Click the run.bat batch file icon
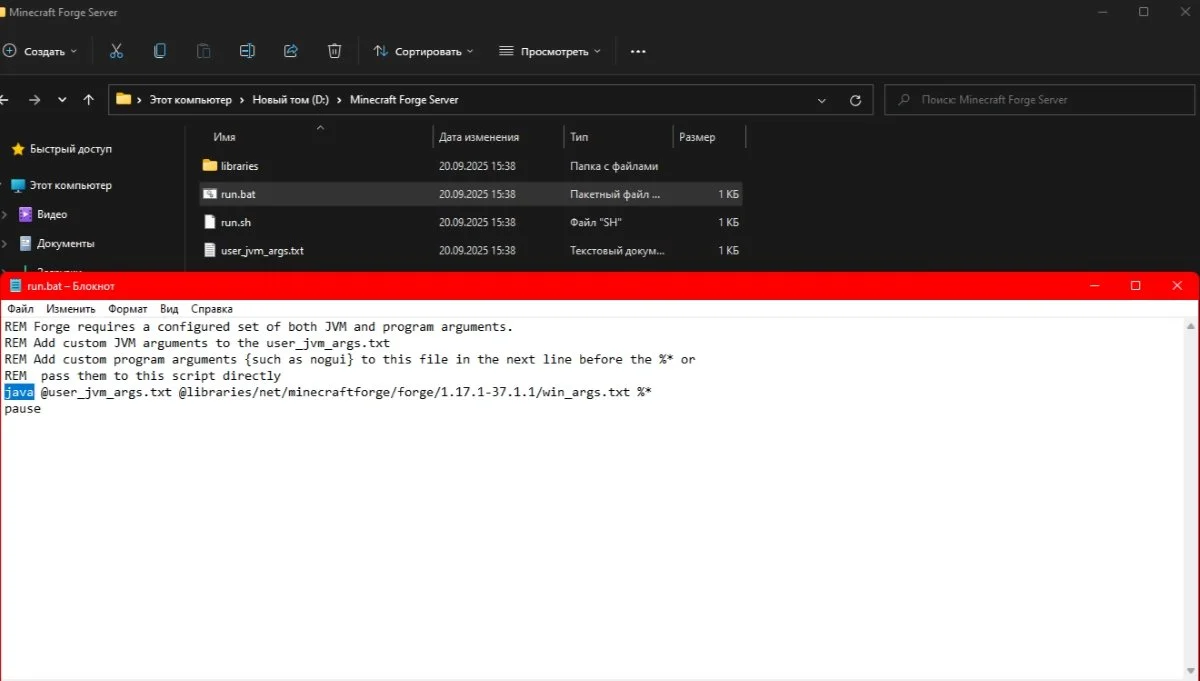The height and width of the screenshot is (681, 1200). click(209, 194)
